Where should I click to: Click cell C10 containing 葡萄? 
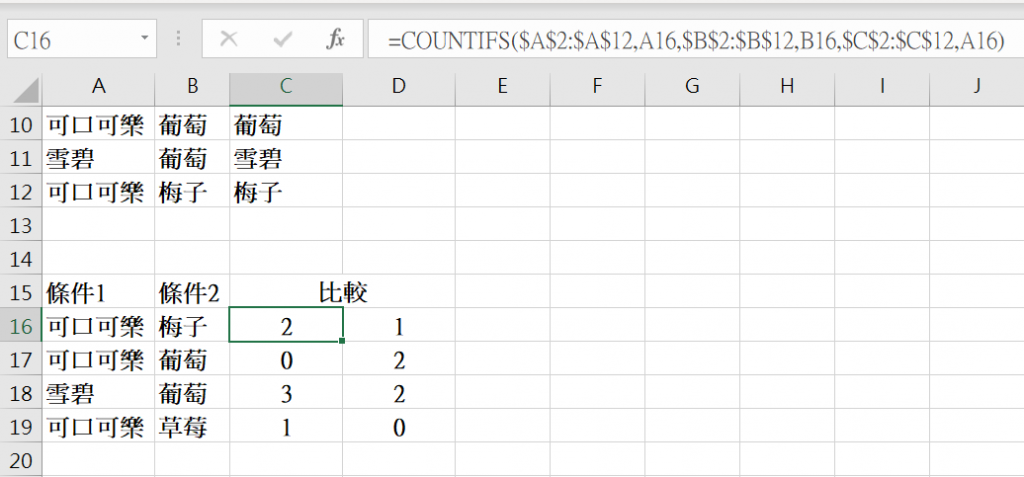pyautogui.click(x=286, y=123)
